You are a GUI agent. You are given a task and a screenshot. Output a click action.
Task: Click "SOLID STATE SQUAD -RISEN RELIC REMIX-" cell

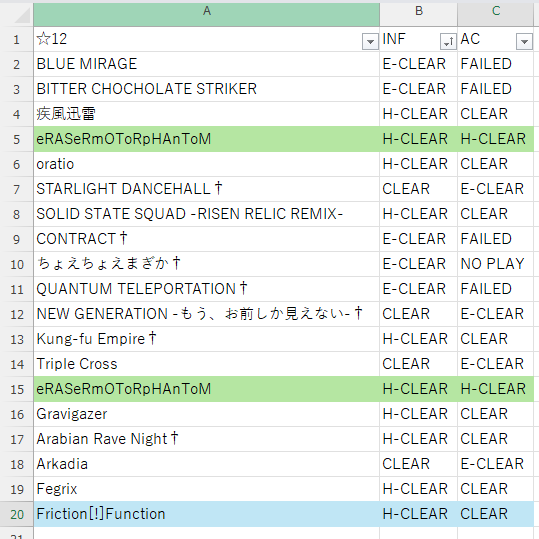(x=207, y=214)
